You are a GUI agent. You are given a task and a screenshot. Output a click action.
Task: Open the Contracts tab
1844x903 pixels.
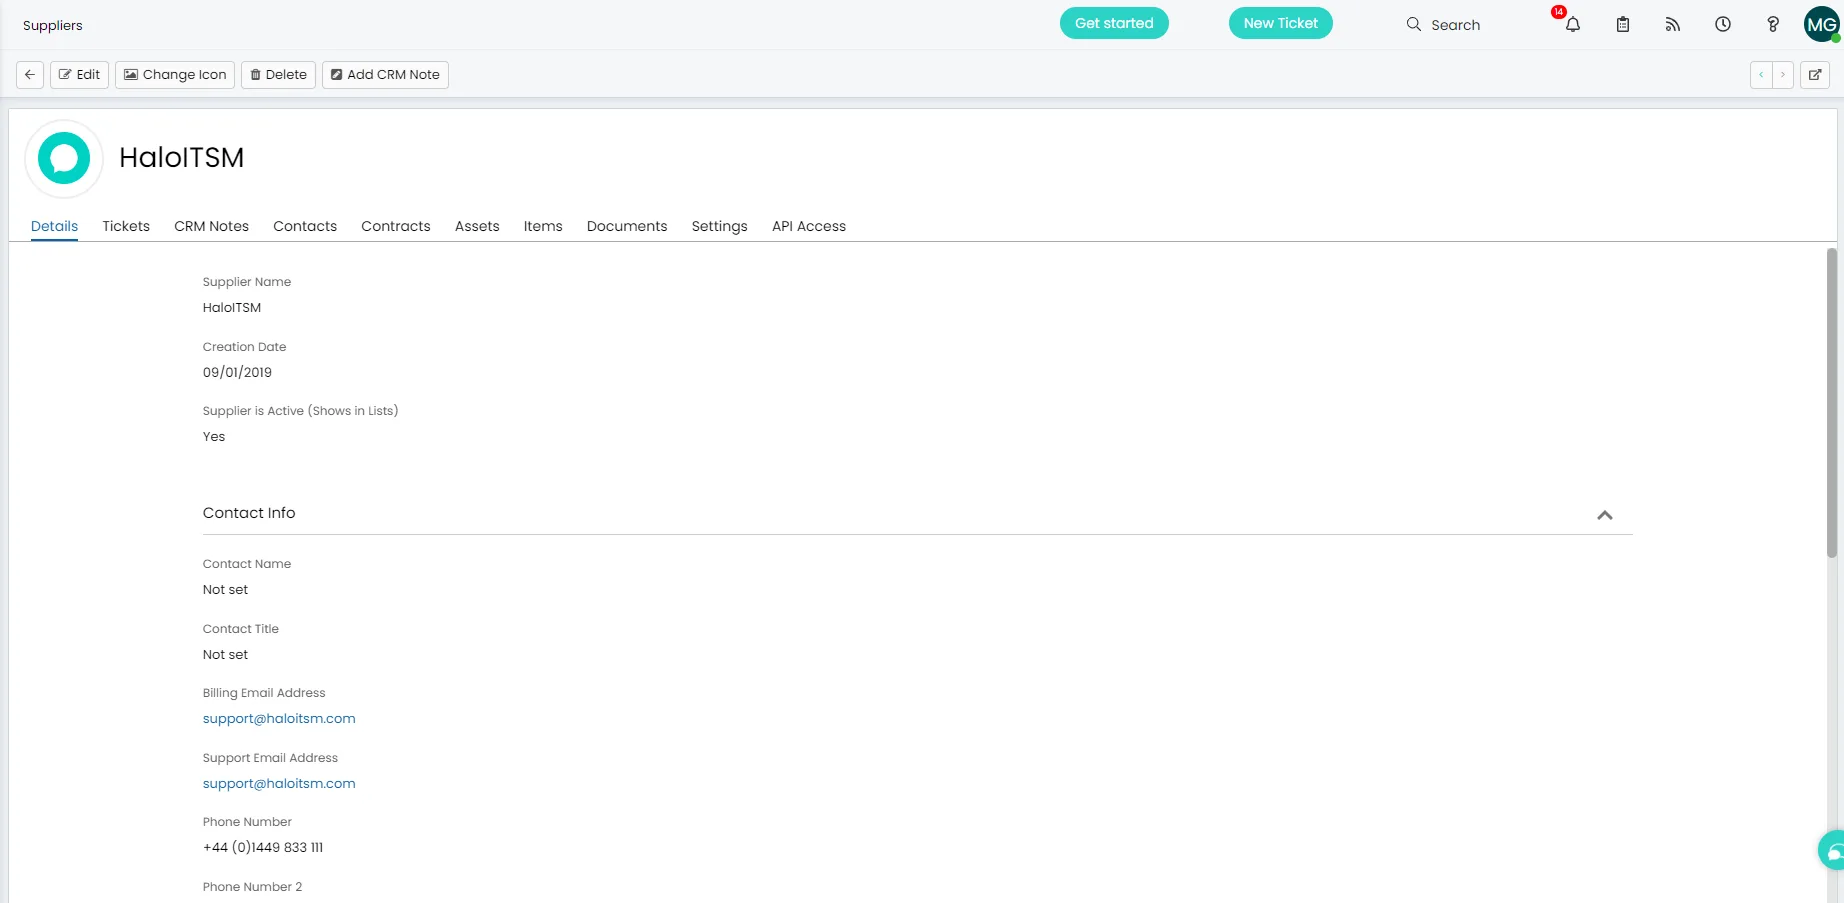396,226
